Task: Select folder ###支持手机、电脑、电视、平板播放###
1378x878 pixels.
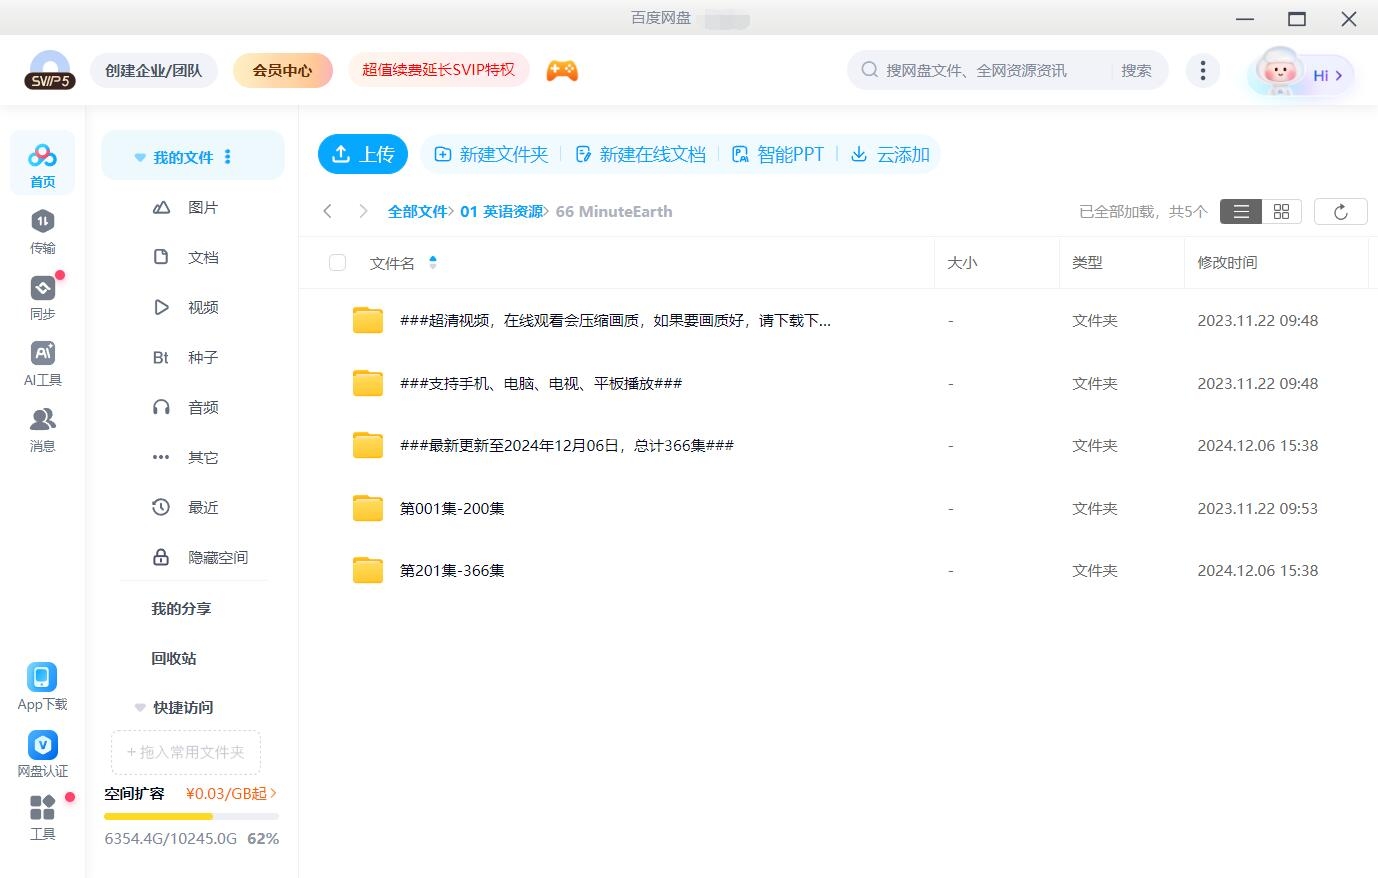Action: click(x=541, y=383)
